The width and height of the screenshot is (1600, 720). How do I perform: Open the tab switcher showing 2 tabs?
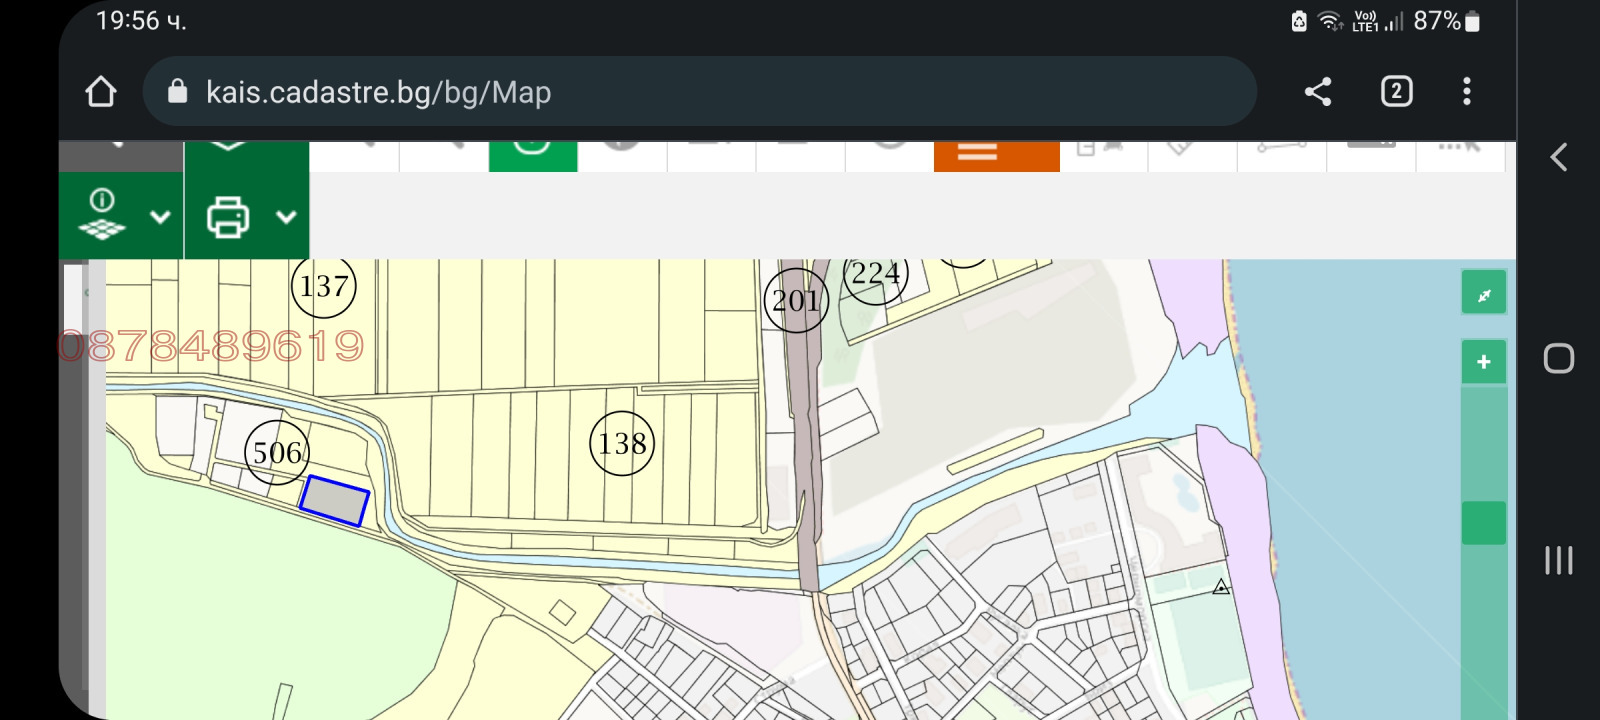(x=1396, y=92)
